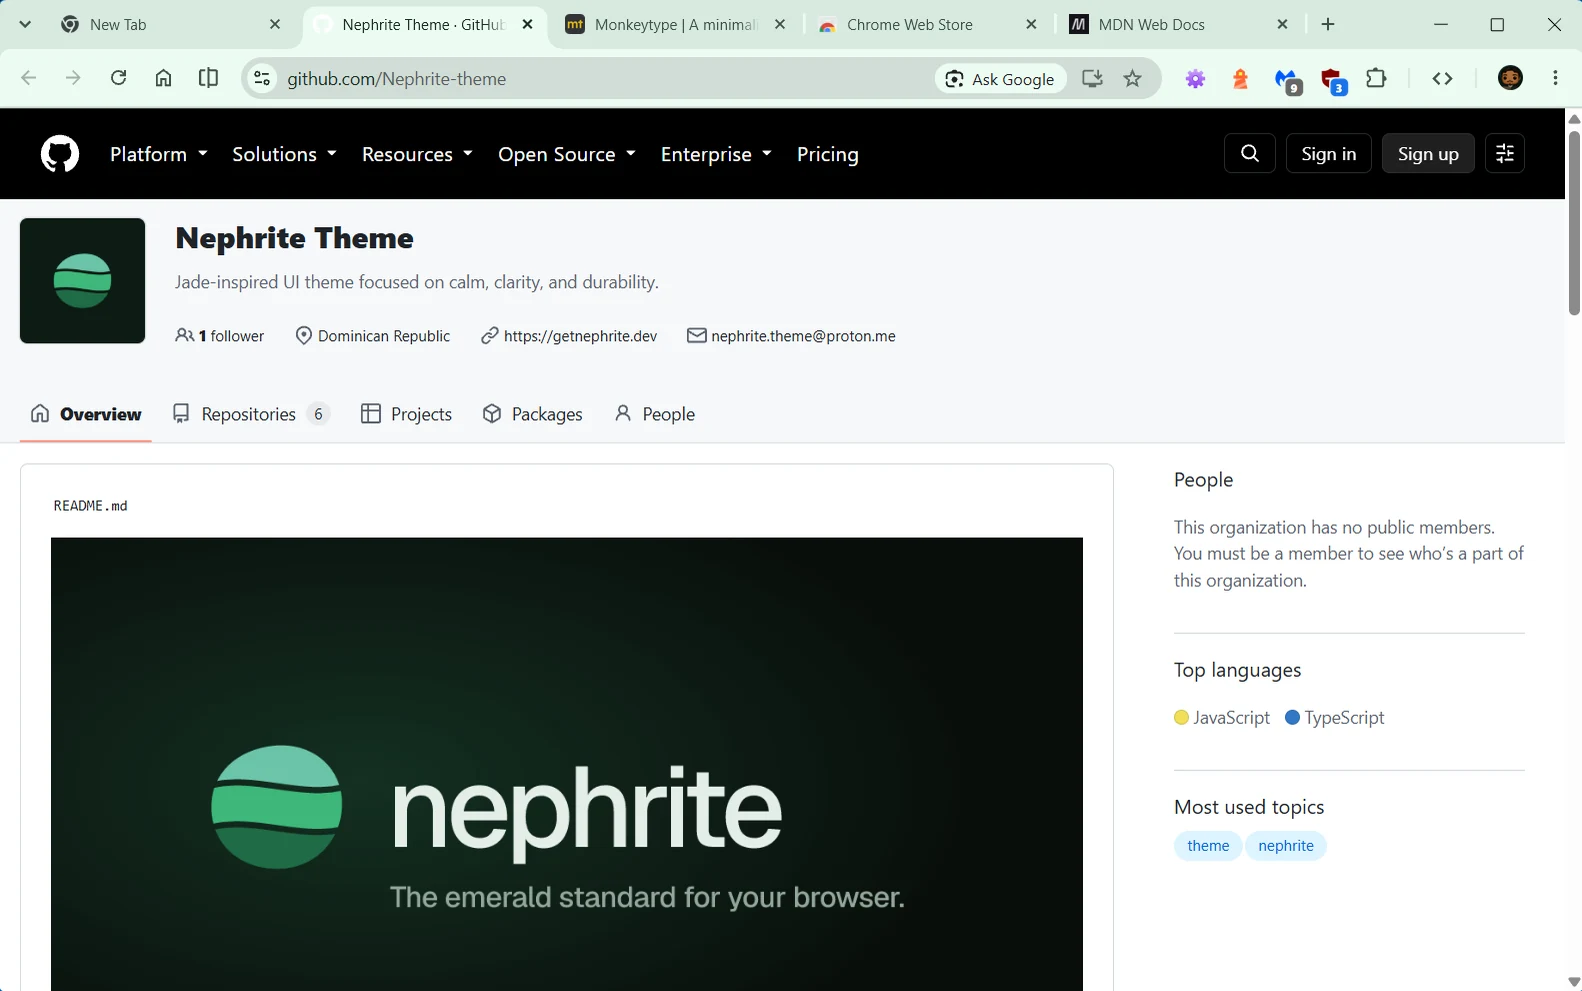Viewport: 1582px width, 991px height.
Task: Click the nephrite.theme@proton.me email link
Action: [803, 336]
